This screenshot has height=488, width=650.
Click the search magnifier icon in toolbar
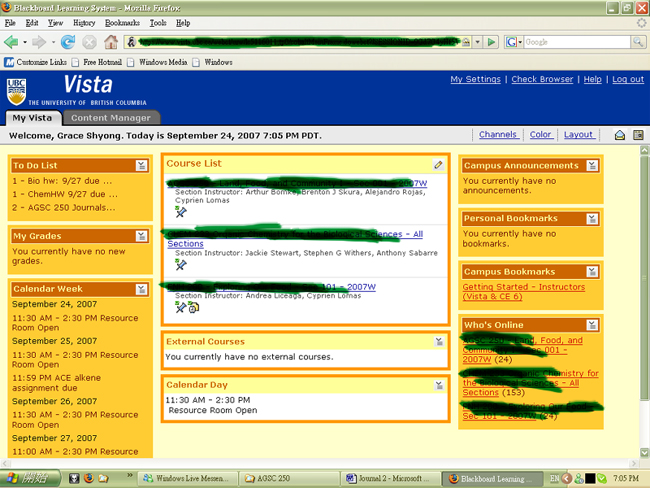point(638,42)
